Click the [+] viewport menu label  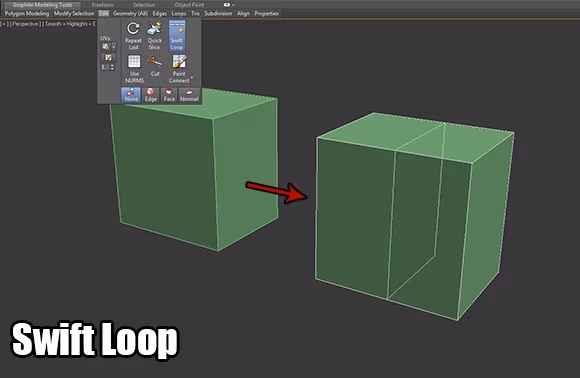coord(4,24)
